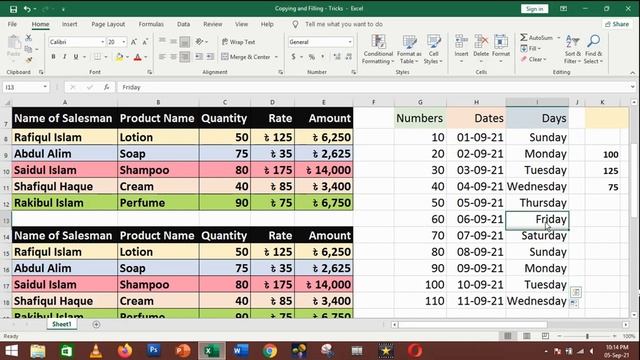Click the Insert Function fx icon
640x360 pixels.
[x=106, y=87]
